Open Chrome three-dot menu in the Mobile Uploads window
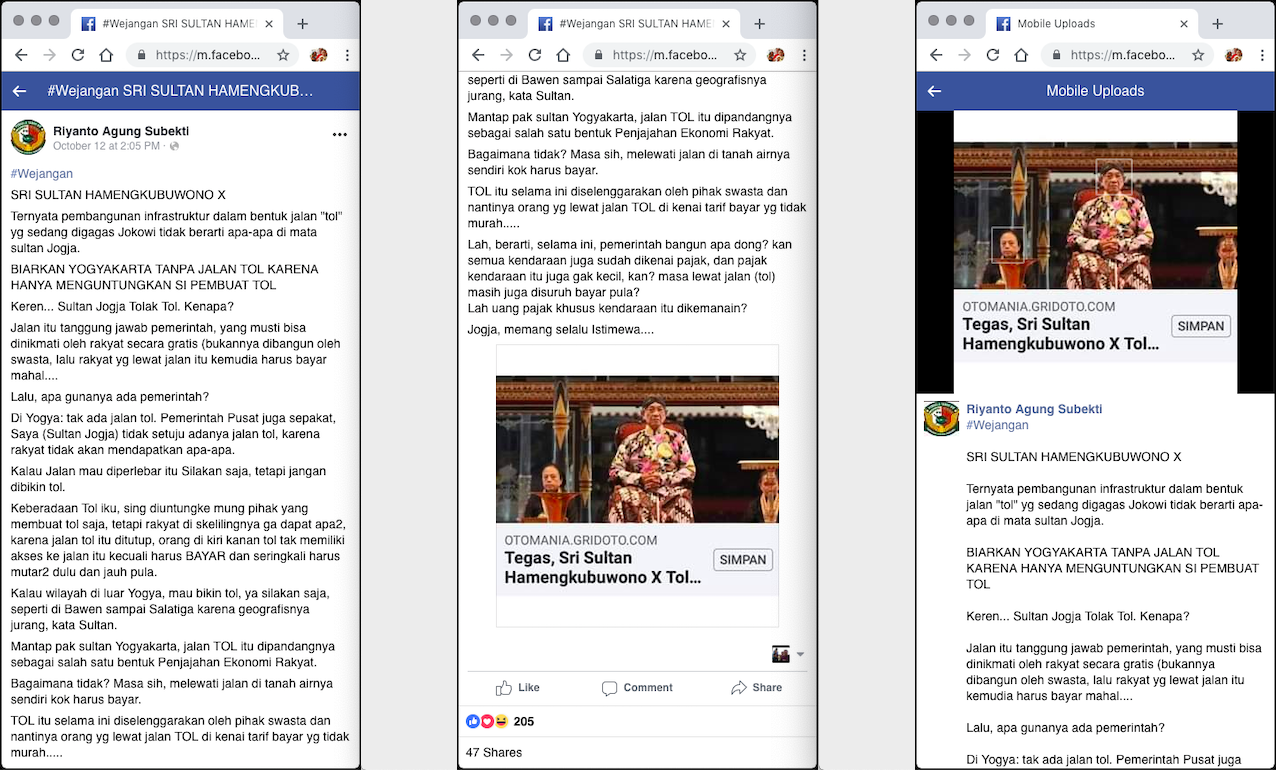This screenshot has height=770, width=1276. tap(1262, 56)
